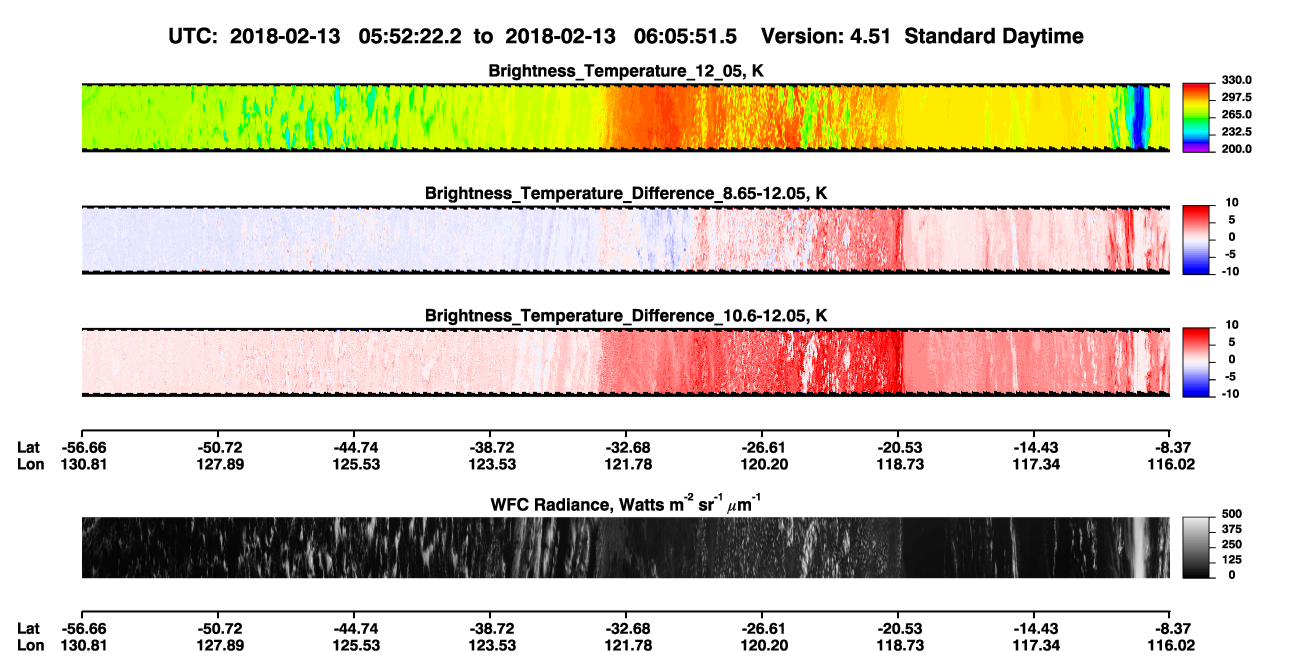Screen dimensions: 1300x667
Task: Click upper axis longitude 116.02 label
Action: point(1170,464)
